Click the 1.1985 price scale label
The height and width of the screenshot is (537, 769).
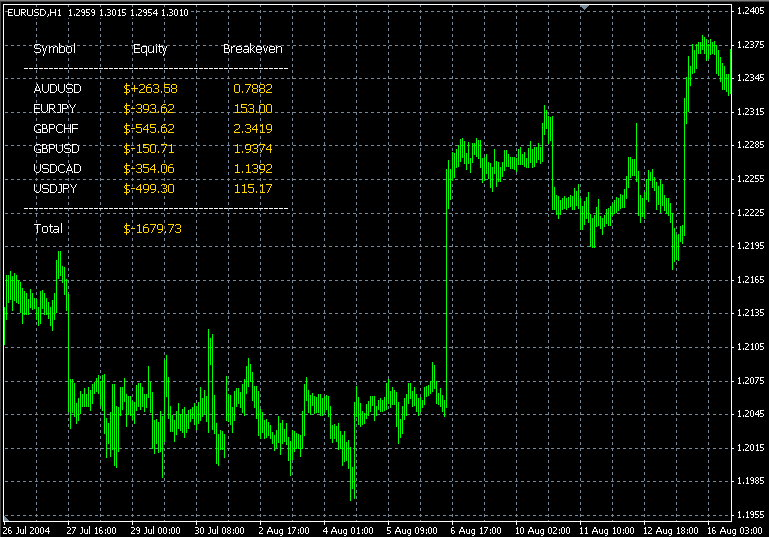tap(751, 481)
